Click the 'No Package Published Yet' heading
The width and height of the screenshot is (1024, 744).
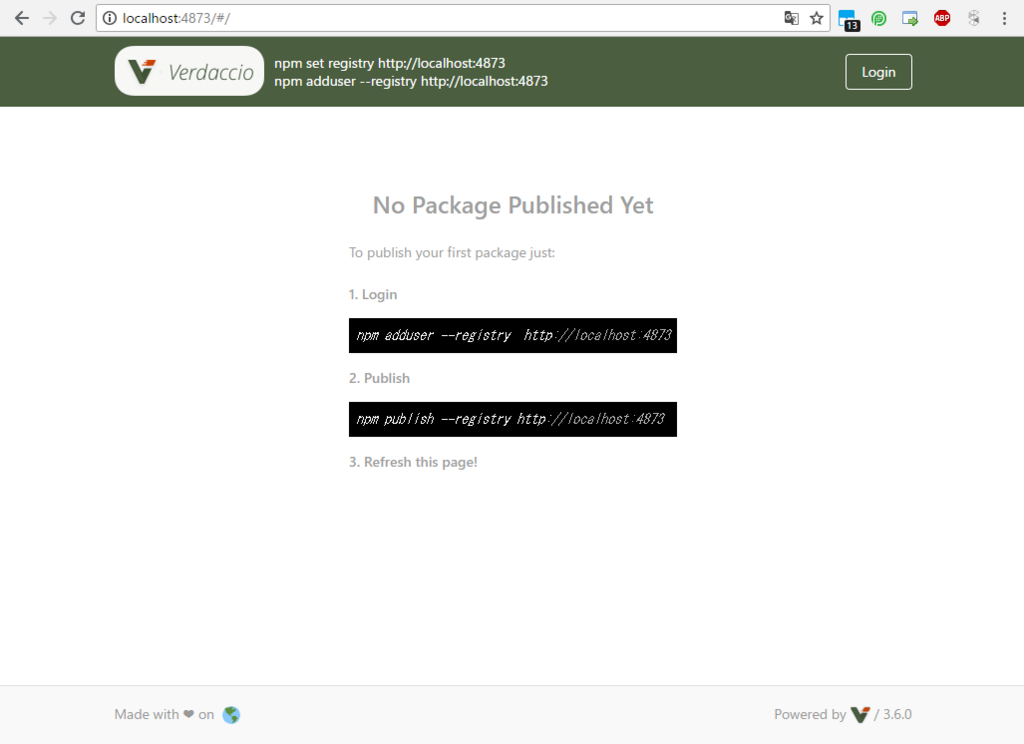[x=513, y=205]
